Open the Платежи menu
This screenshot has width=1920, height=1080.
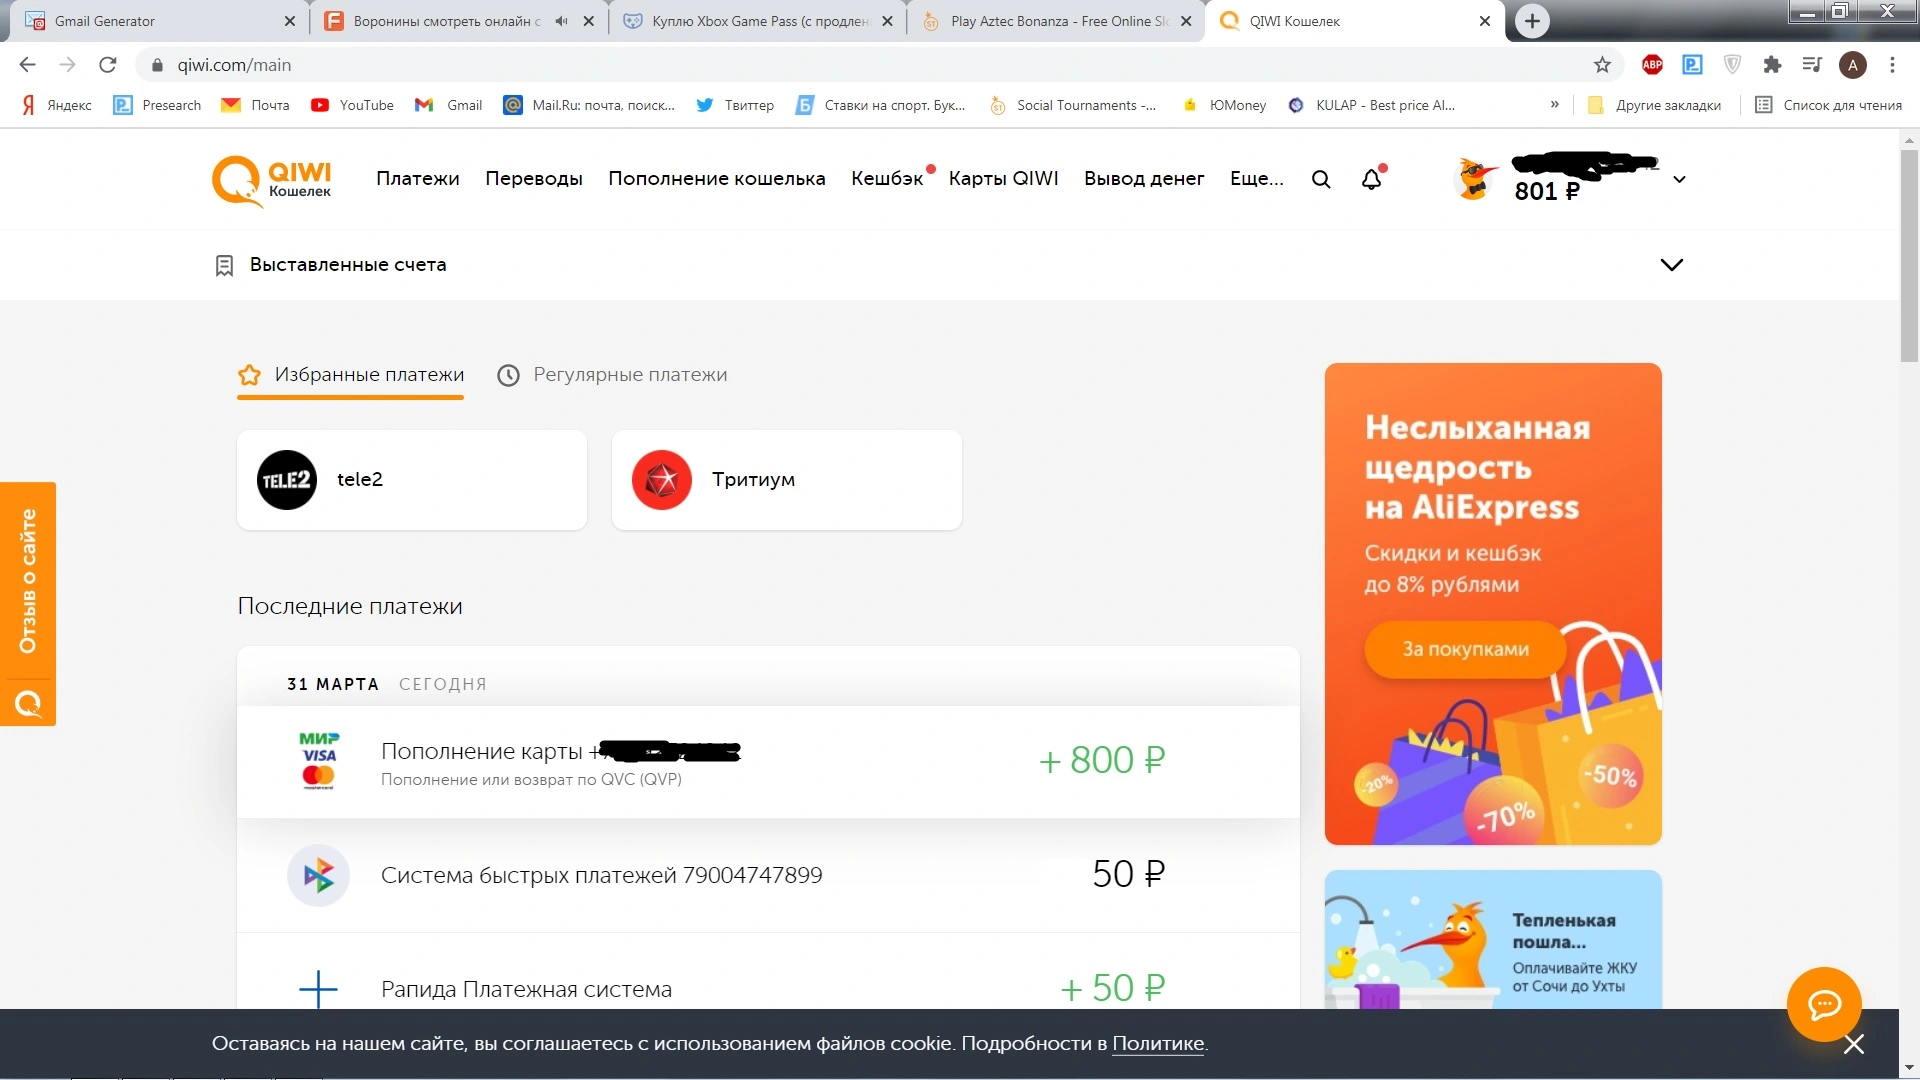click(418, 179)
